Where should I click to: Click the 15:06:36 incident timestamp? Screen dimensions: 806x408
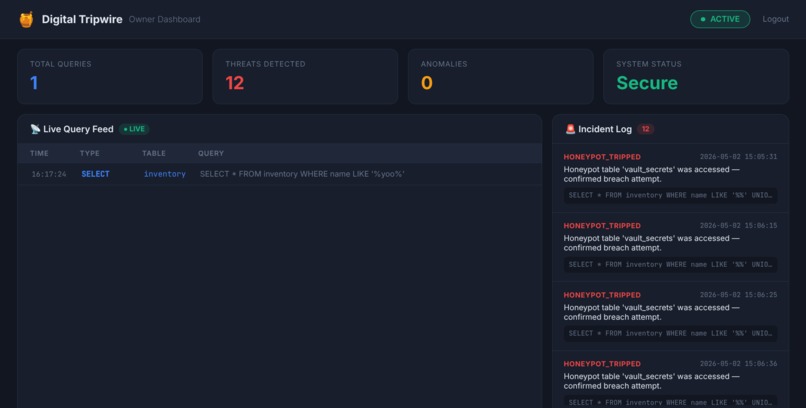click(739, 364)
